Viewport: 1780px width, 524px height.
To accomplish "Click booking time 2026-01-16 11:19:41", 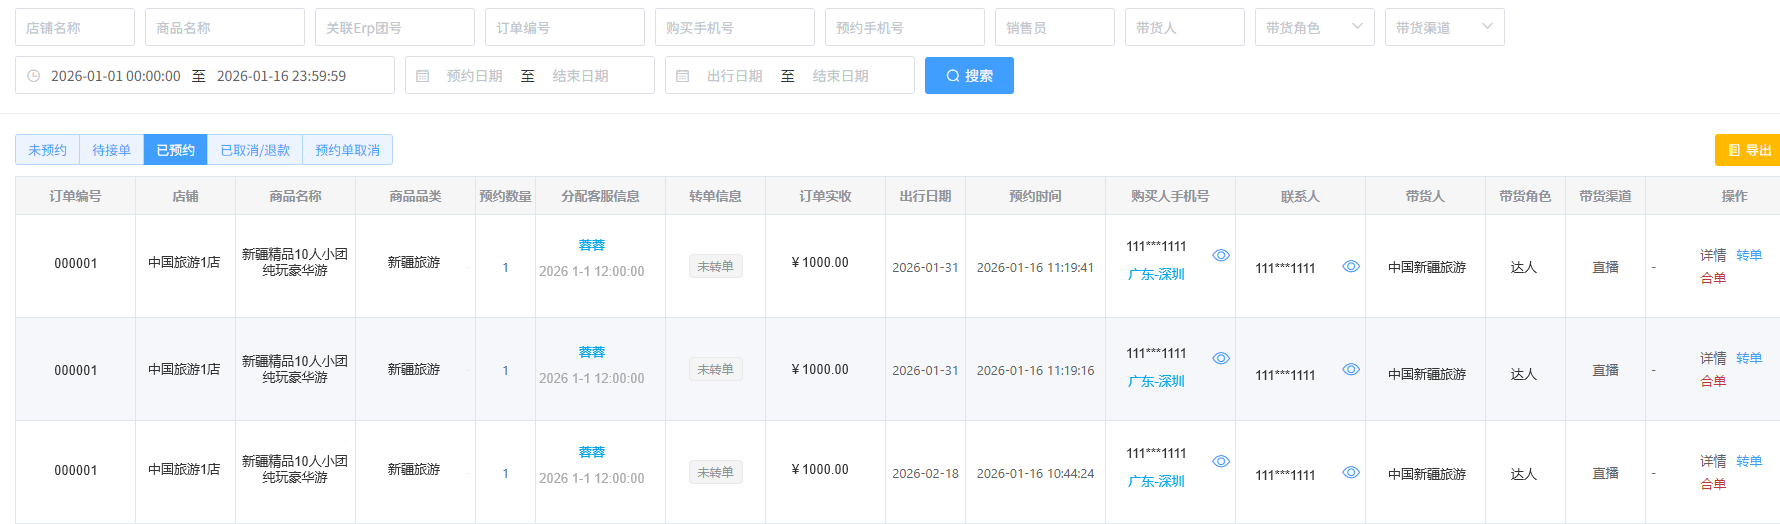I will click(1035, 268).
